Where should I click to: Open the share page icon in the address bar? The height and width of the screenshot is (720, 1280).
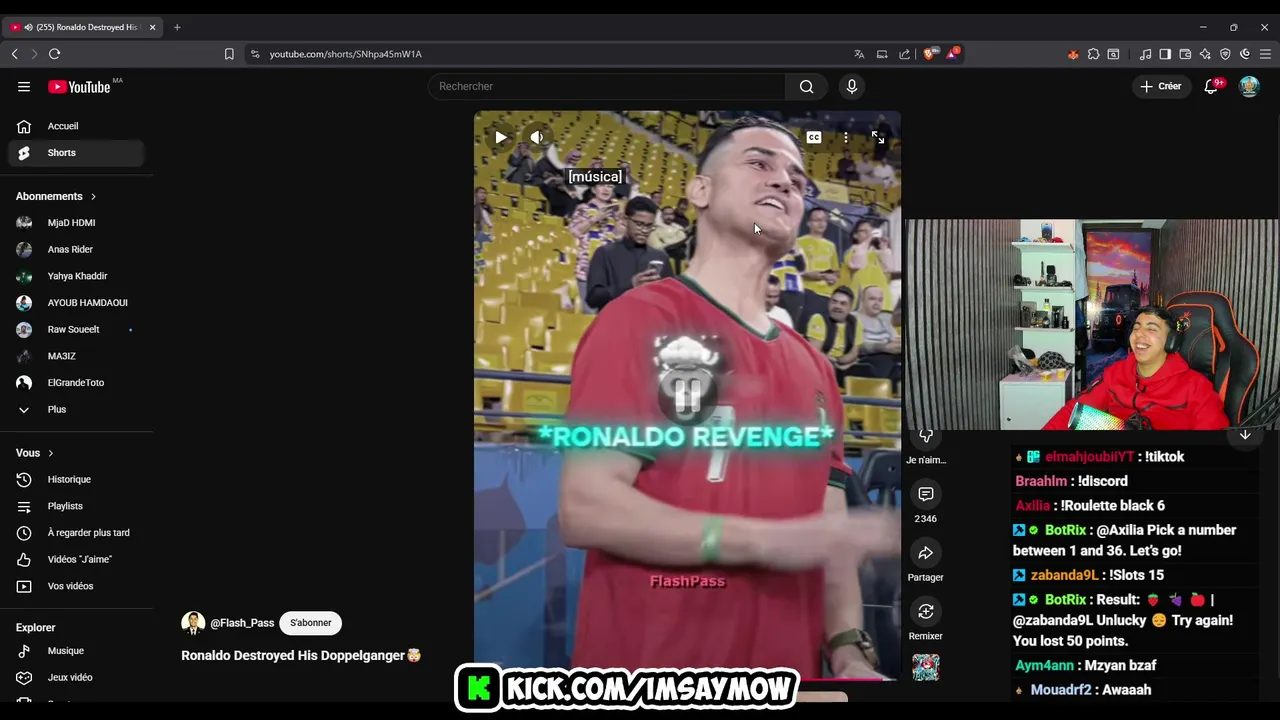(x=905, y=54)
